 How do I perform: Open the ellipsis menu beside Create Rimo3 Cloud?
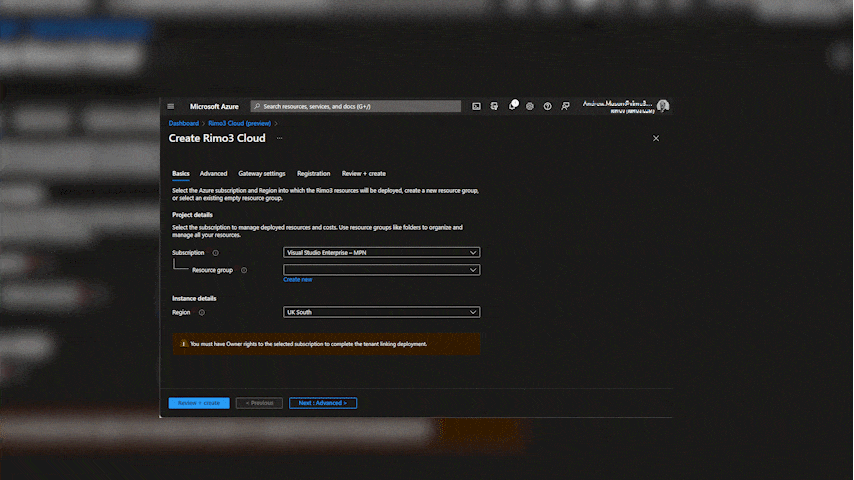point(279,138)
